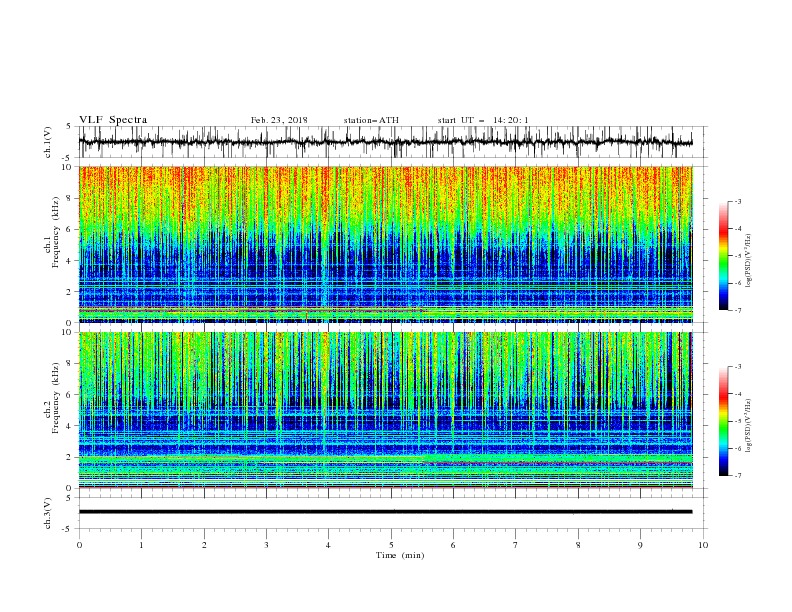792x612 pixels.
Task: Click the "-3" label on ch.2 color bar
Action: click(737, 367)
